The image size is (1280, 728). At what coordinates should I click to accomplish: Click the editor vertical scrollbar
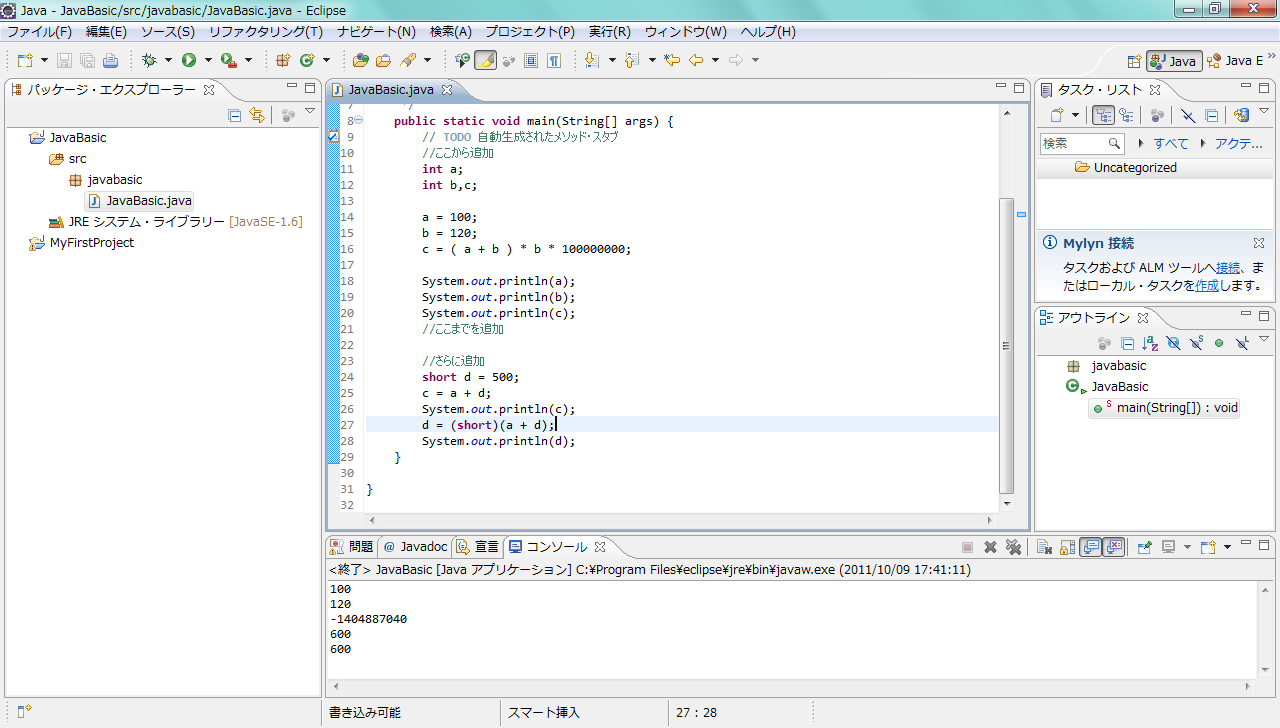(1006, 345)
